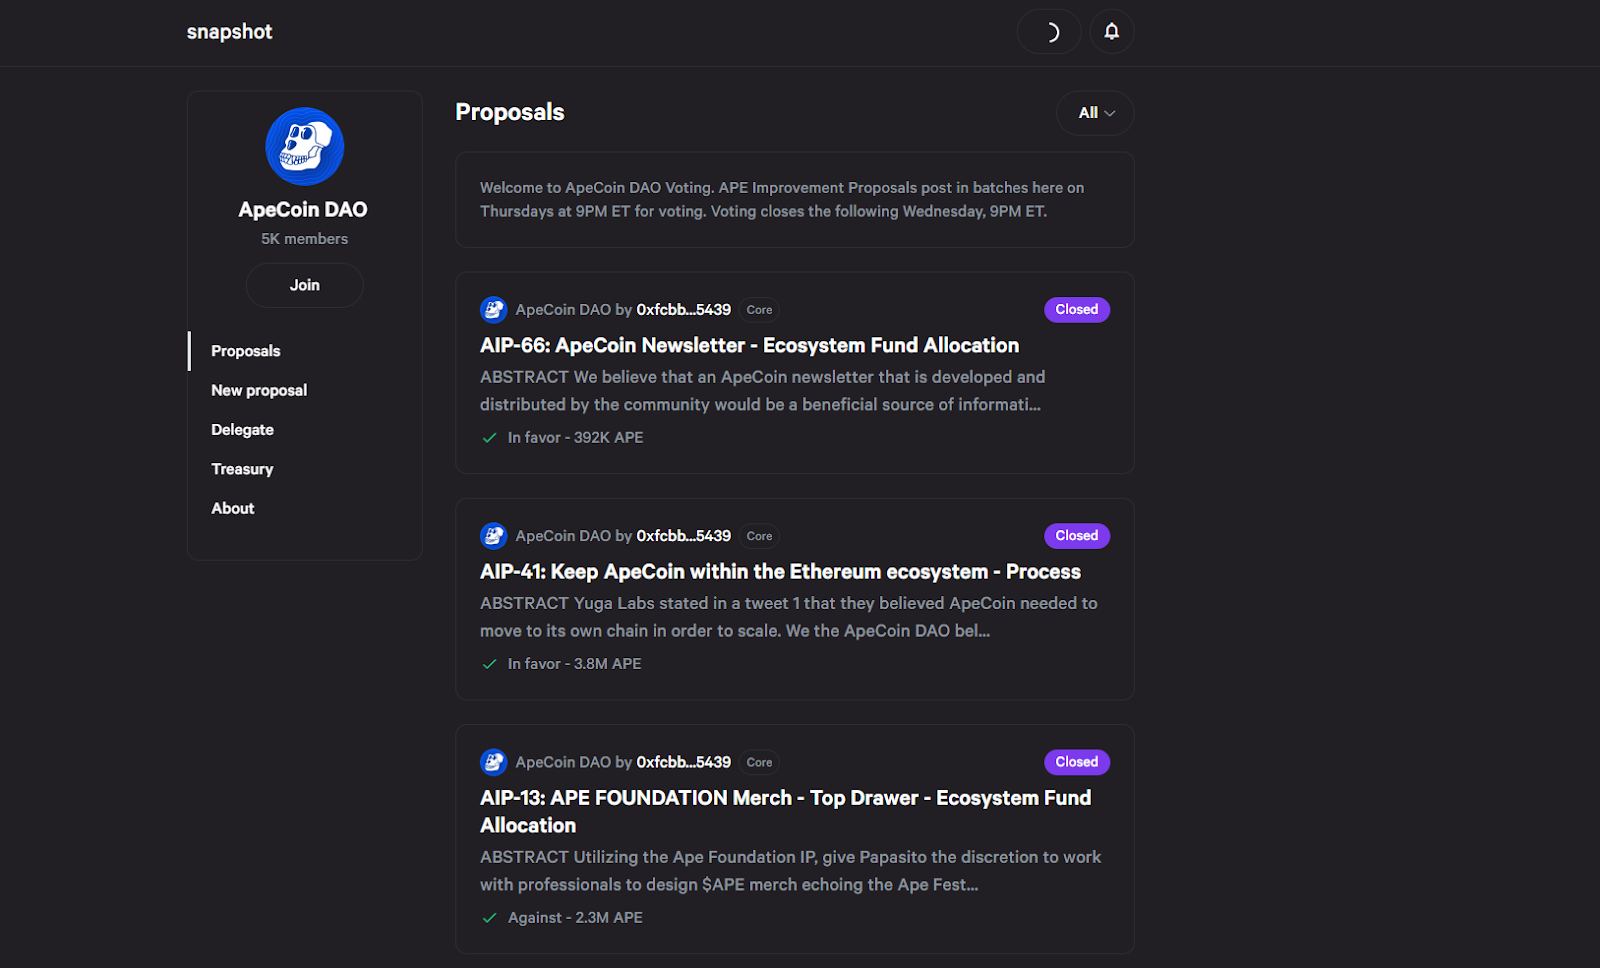
Task: Click author address 0xfcbb...5439 on AIP-13
Action: coord(683,762)
